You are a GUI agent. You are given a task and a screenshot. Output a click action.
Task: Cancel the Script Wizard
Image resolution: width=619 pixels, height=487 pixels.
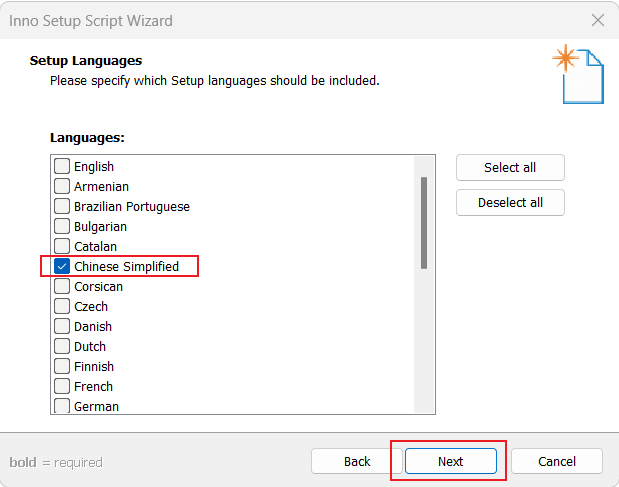pos(557,461)
